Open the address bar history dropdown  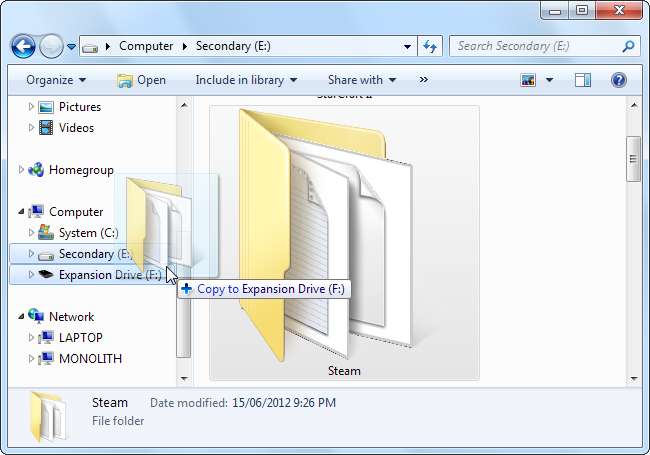[x=407, y=46]
